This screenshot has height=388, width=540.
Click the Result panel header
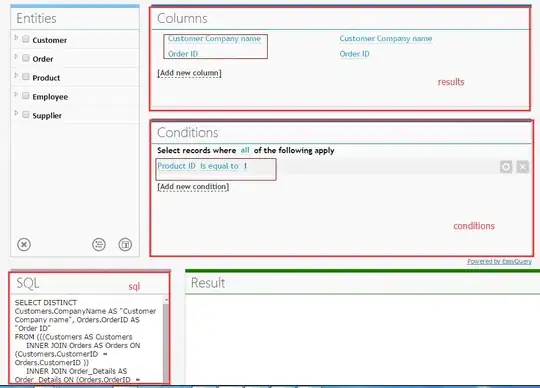(208, 283)
